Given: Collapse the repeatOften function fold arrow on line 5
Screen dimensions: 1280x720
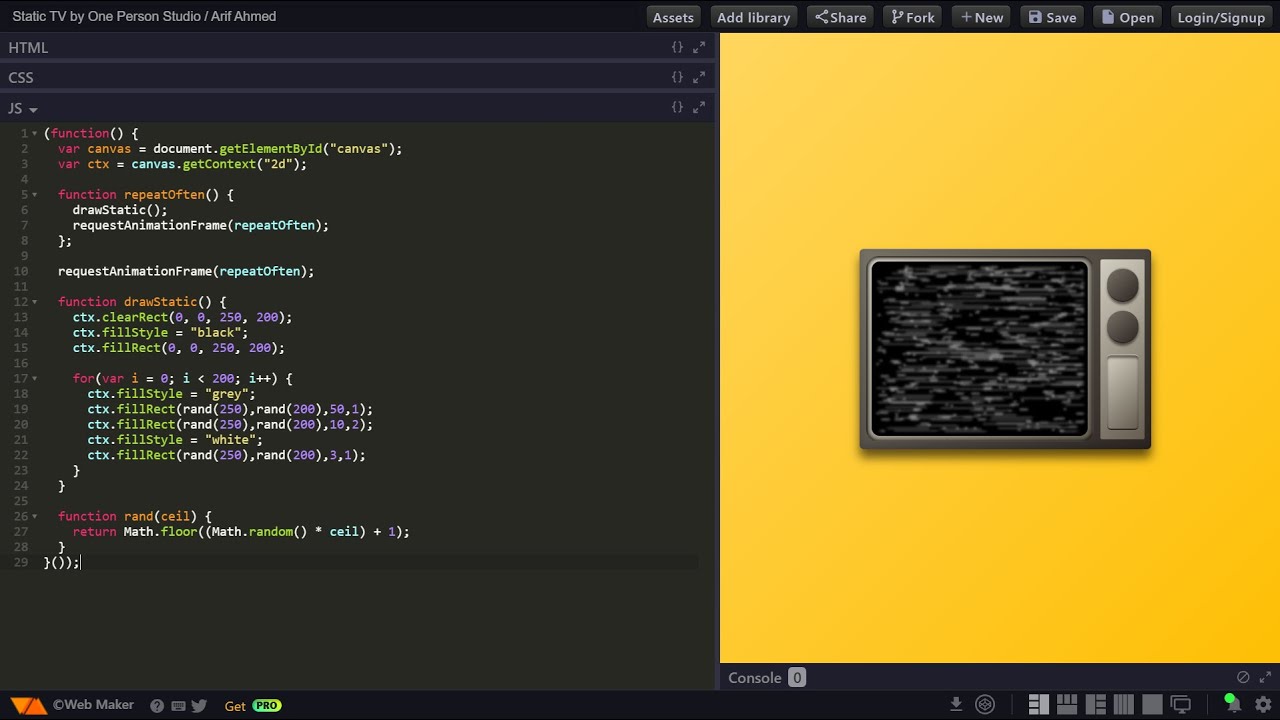Looking at the screenshot, I should [35, 194].
